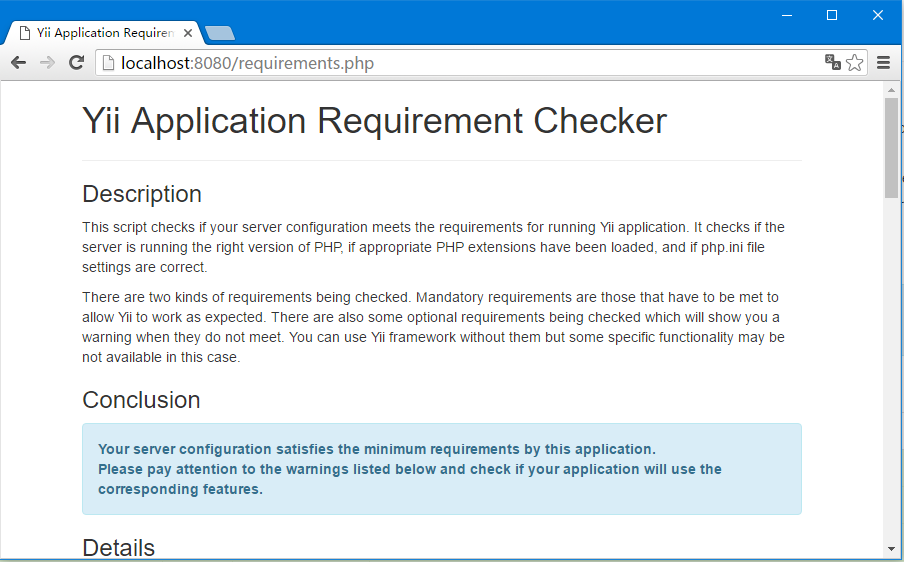Click the scrollbar down arrow
This screenshot has height=562, width=904.
(891, 549)
